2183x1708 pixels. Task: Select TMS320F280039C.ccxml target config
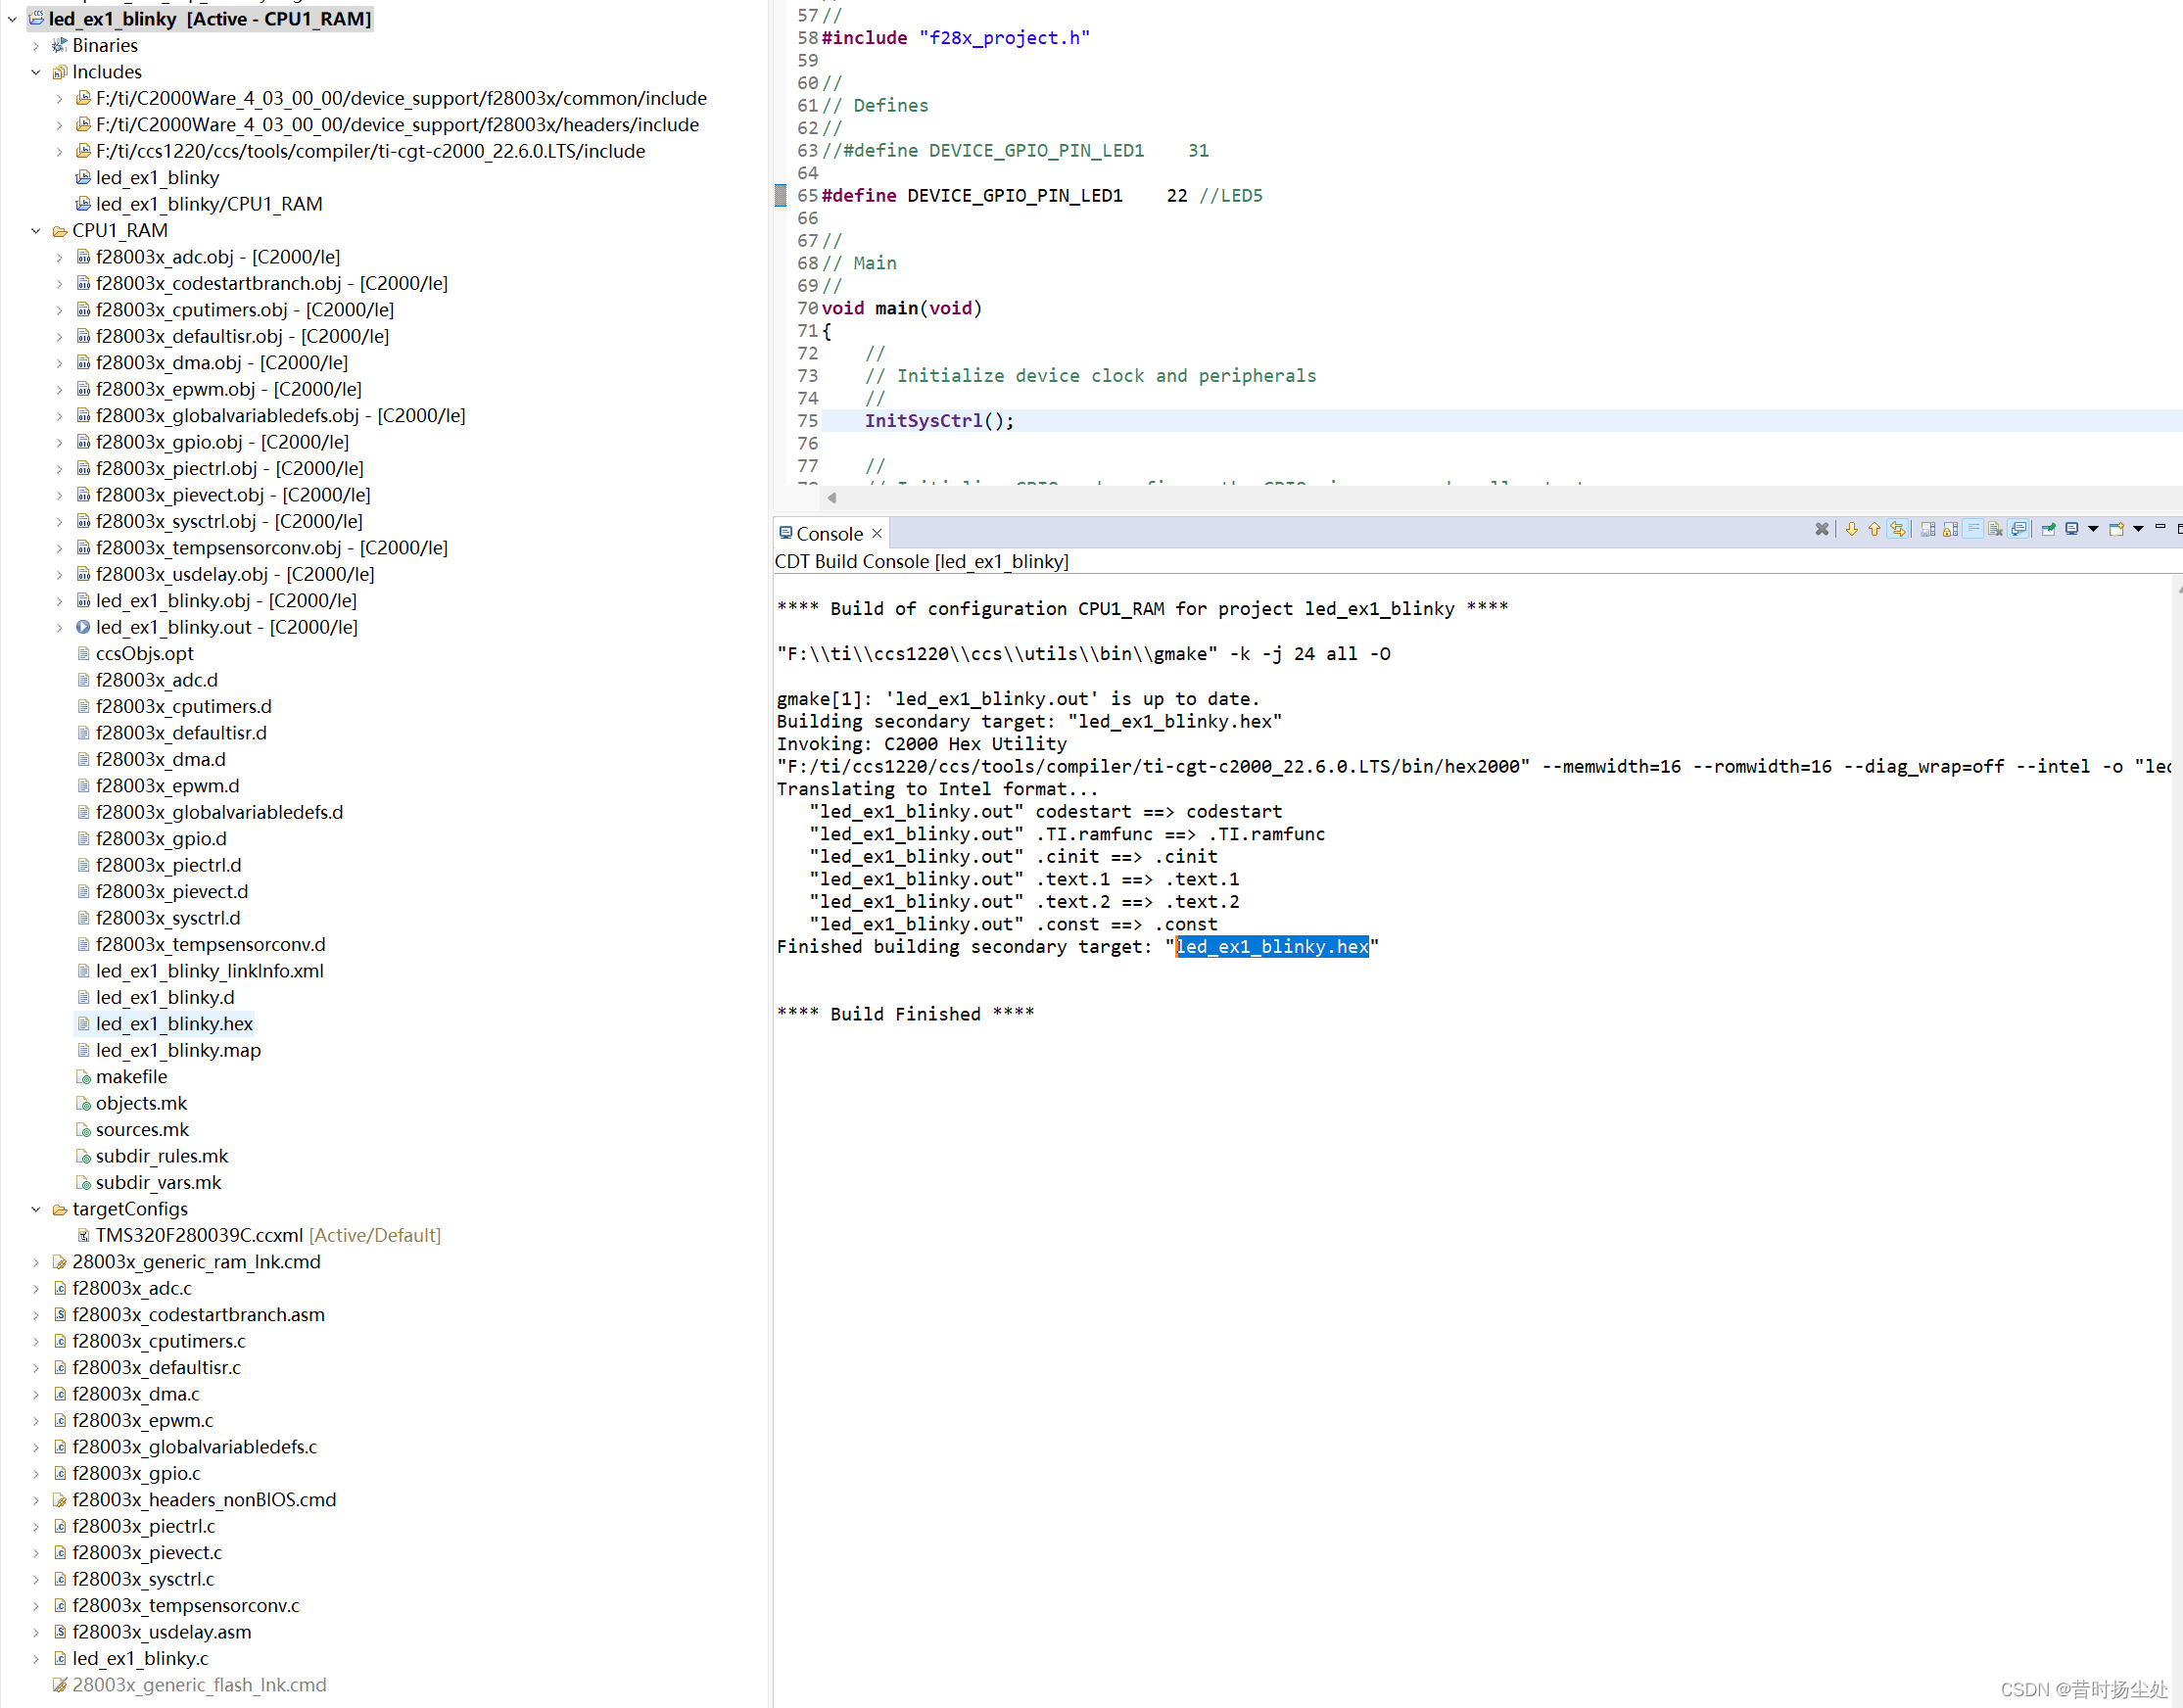(x=199, y=1235)
